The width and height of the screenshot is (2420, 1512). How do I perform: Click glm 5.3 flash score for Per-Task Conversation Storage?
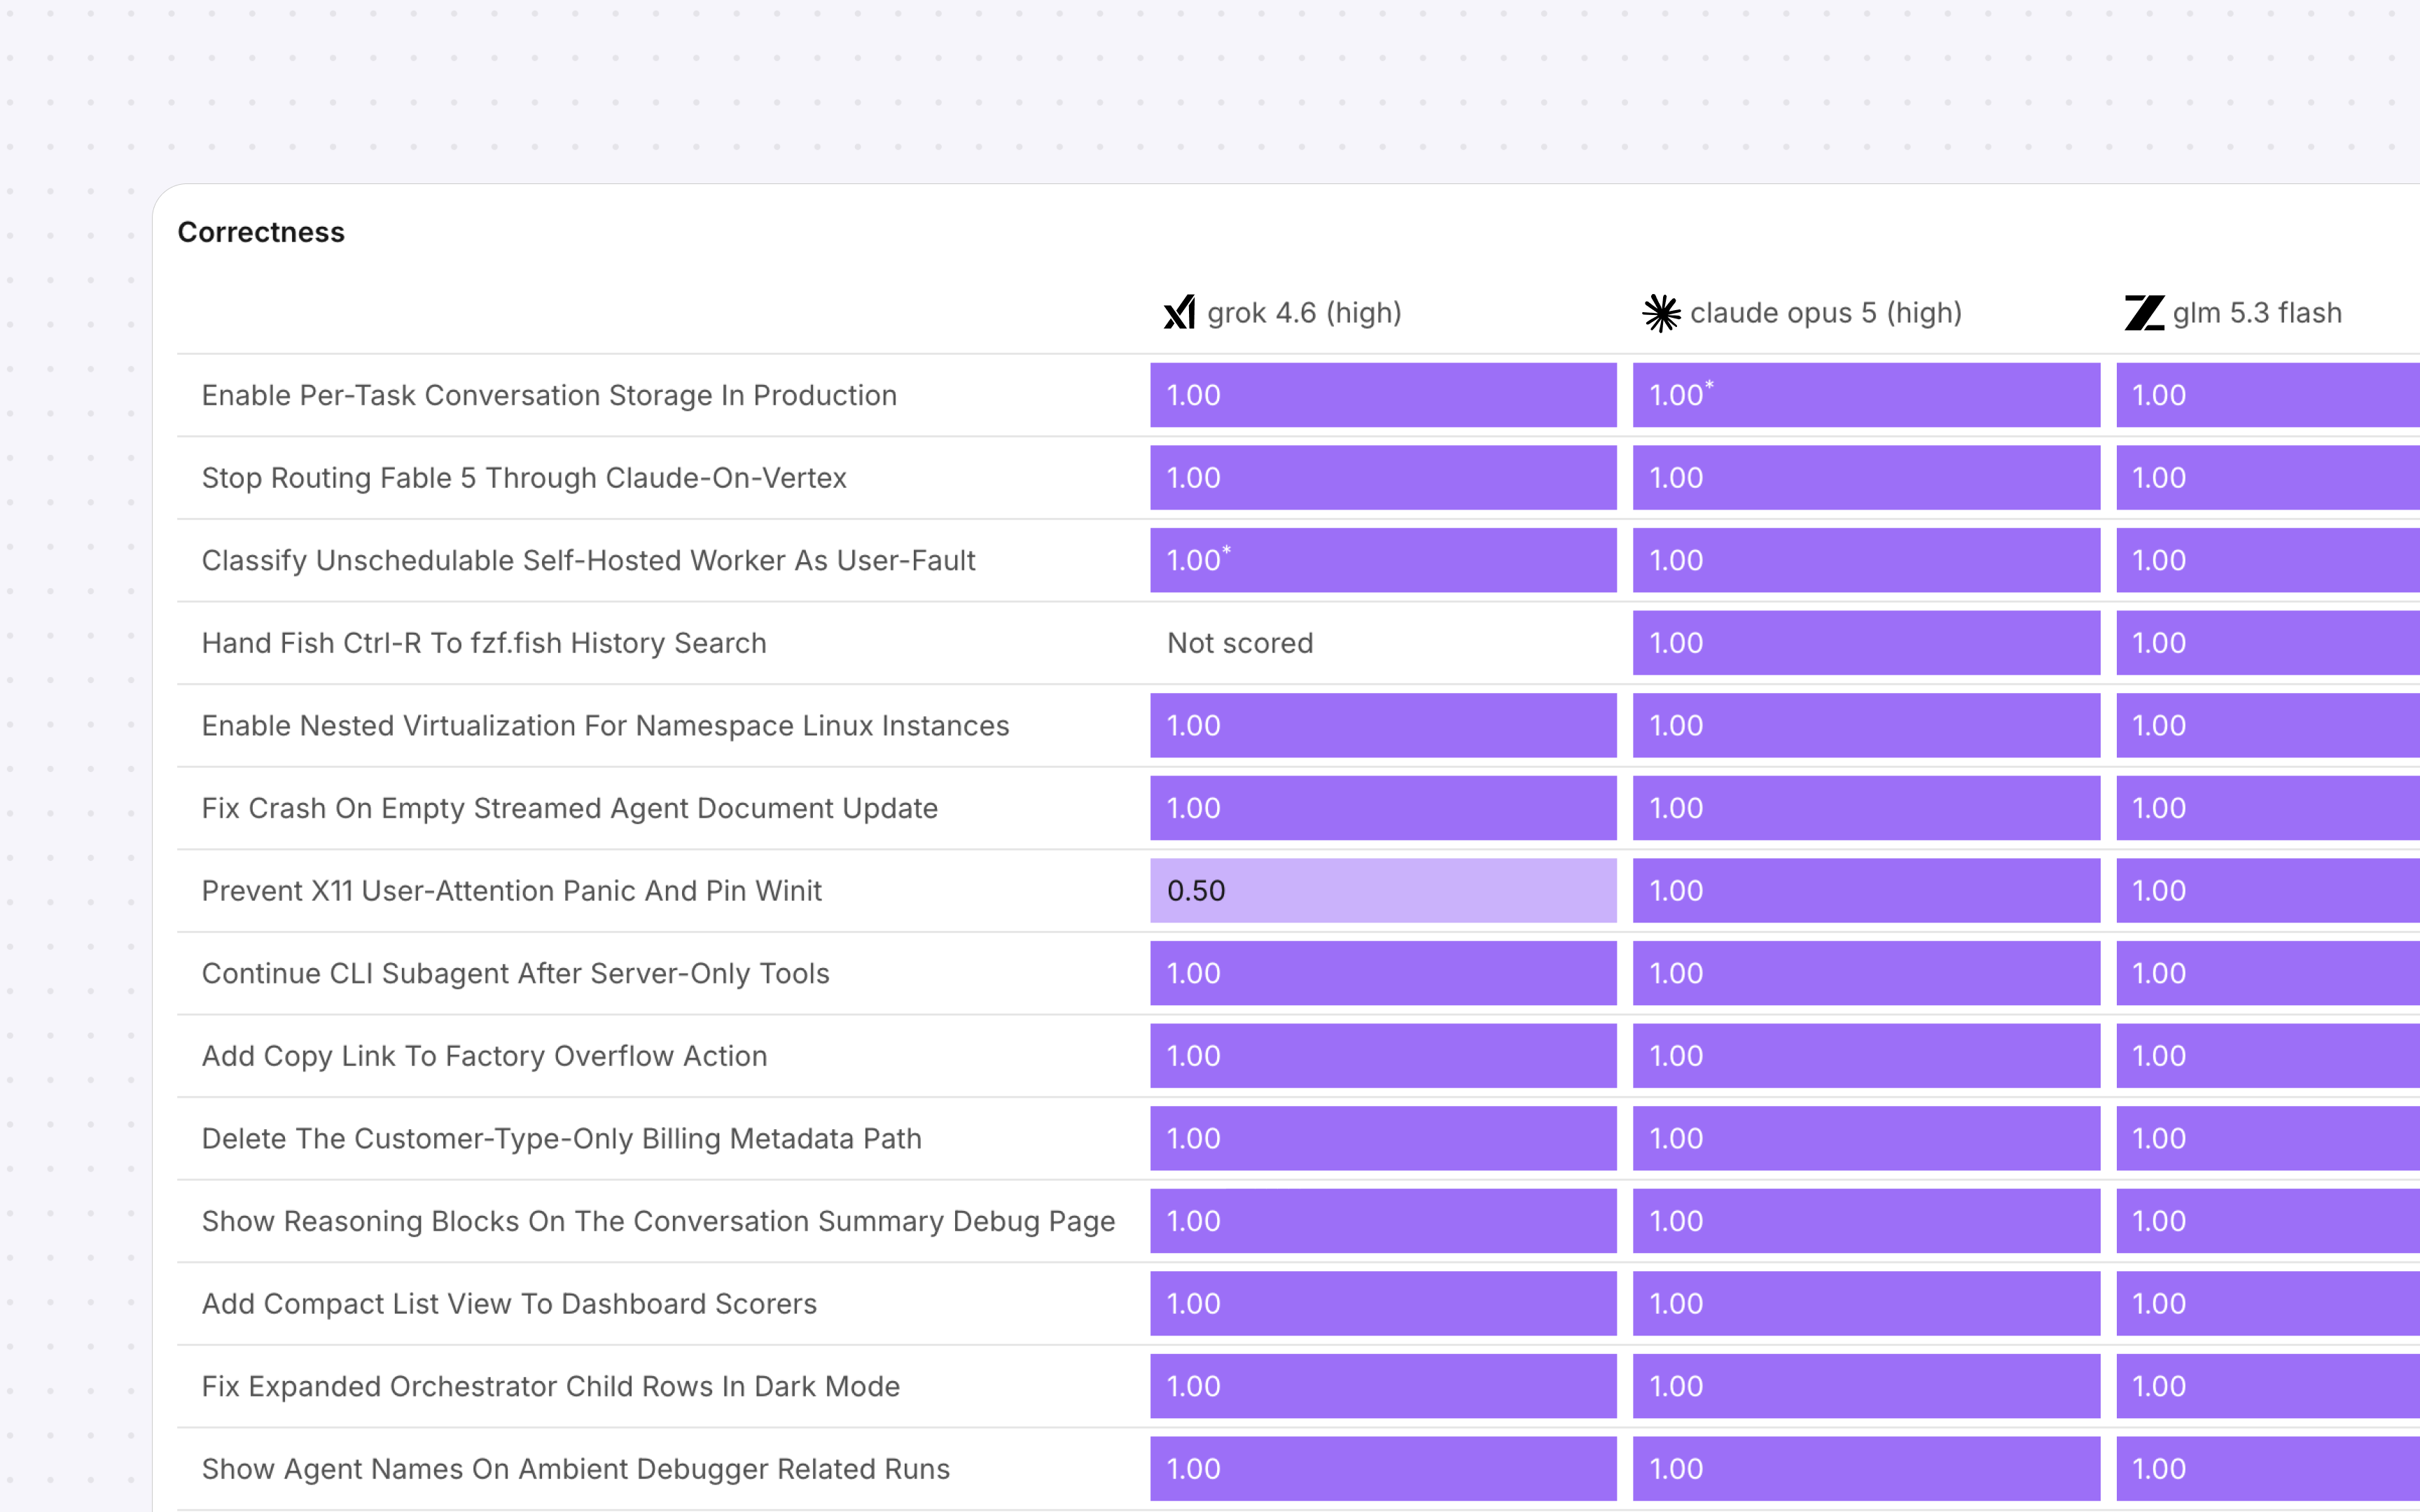tap(2268, 395)
